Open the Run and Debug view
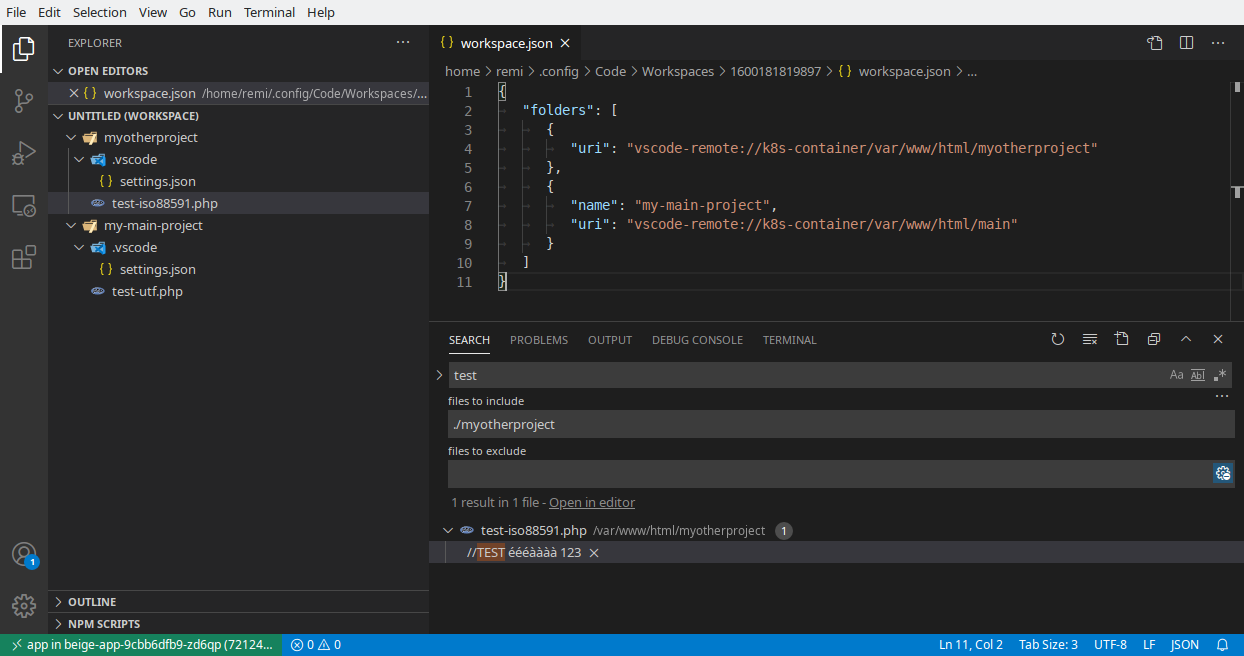The height and width of the screenshot is (656, 1244). (x=24, y=153)
